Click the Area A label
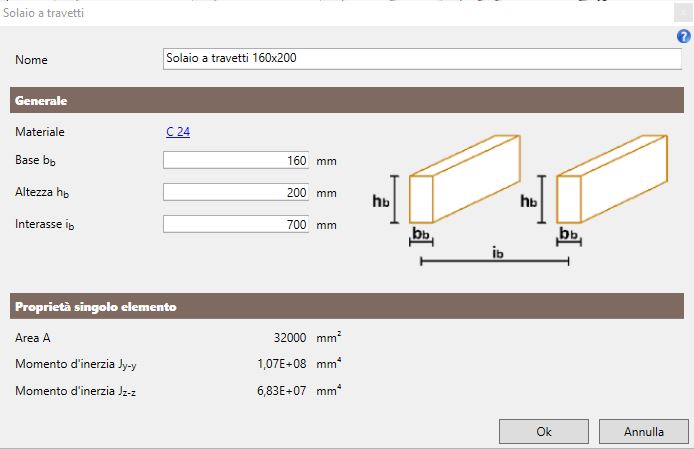Viewport: 694px width, 449px height. point(33,338)
